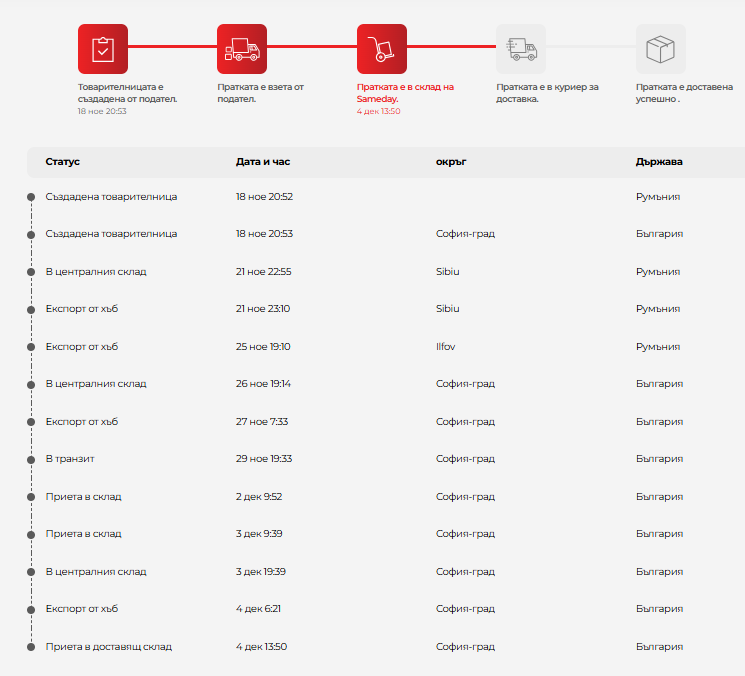Click the Приета в доставящ склад status row
Screen dimensions: 745x676
[x=108, y=647]
